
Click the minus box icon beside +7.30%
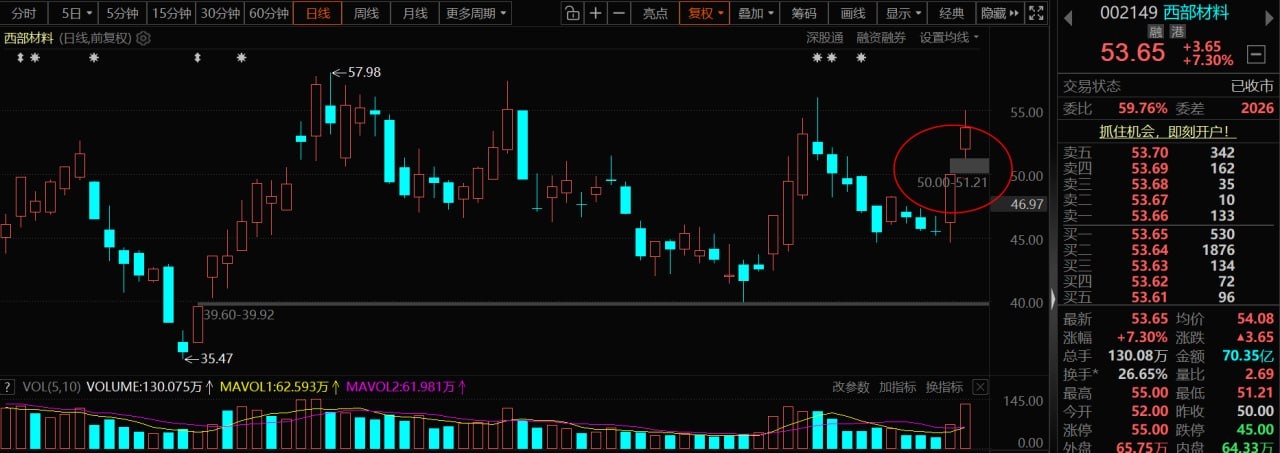click(x=1254, y=52)
